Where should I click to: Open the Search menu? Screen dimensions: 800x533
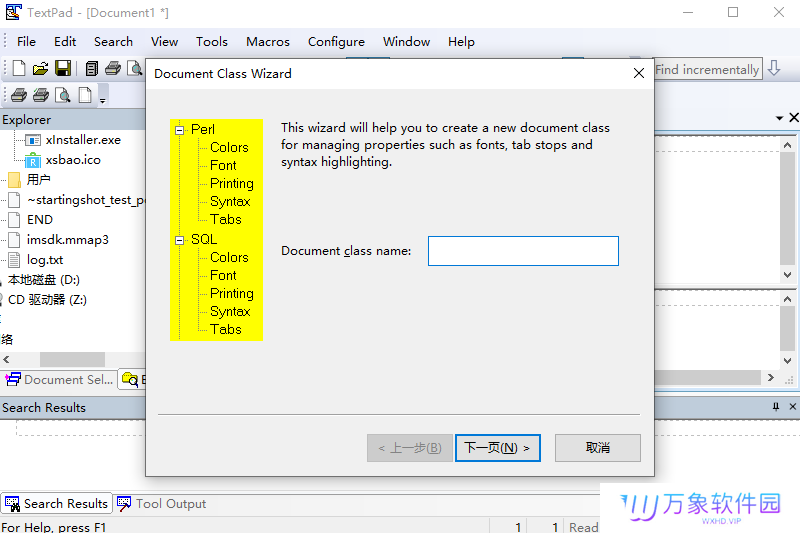tap(113, 42)
